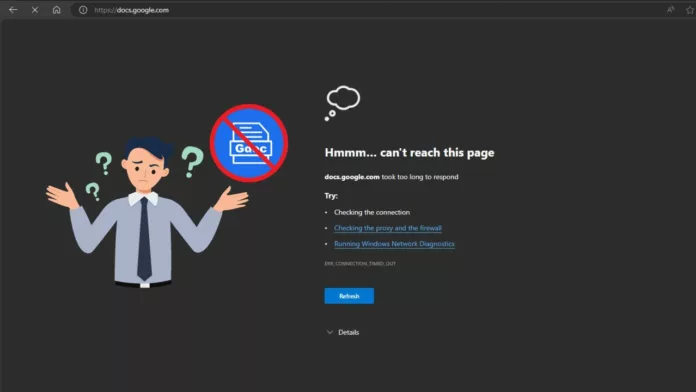Click the crossed-out Google Docs icon image
696x392 pixels.
click(249, 143)
